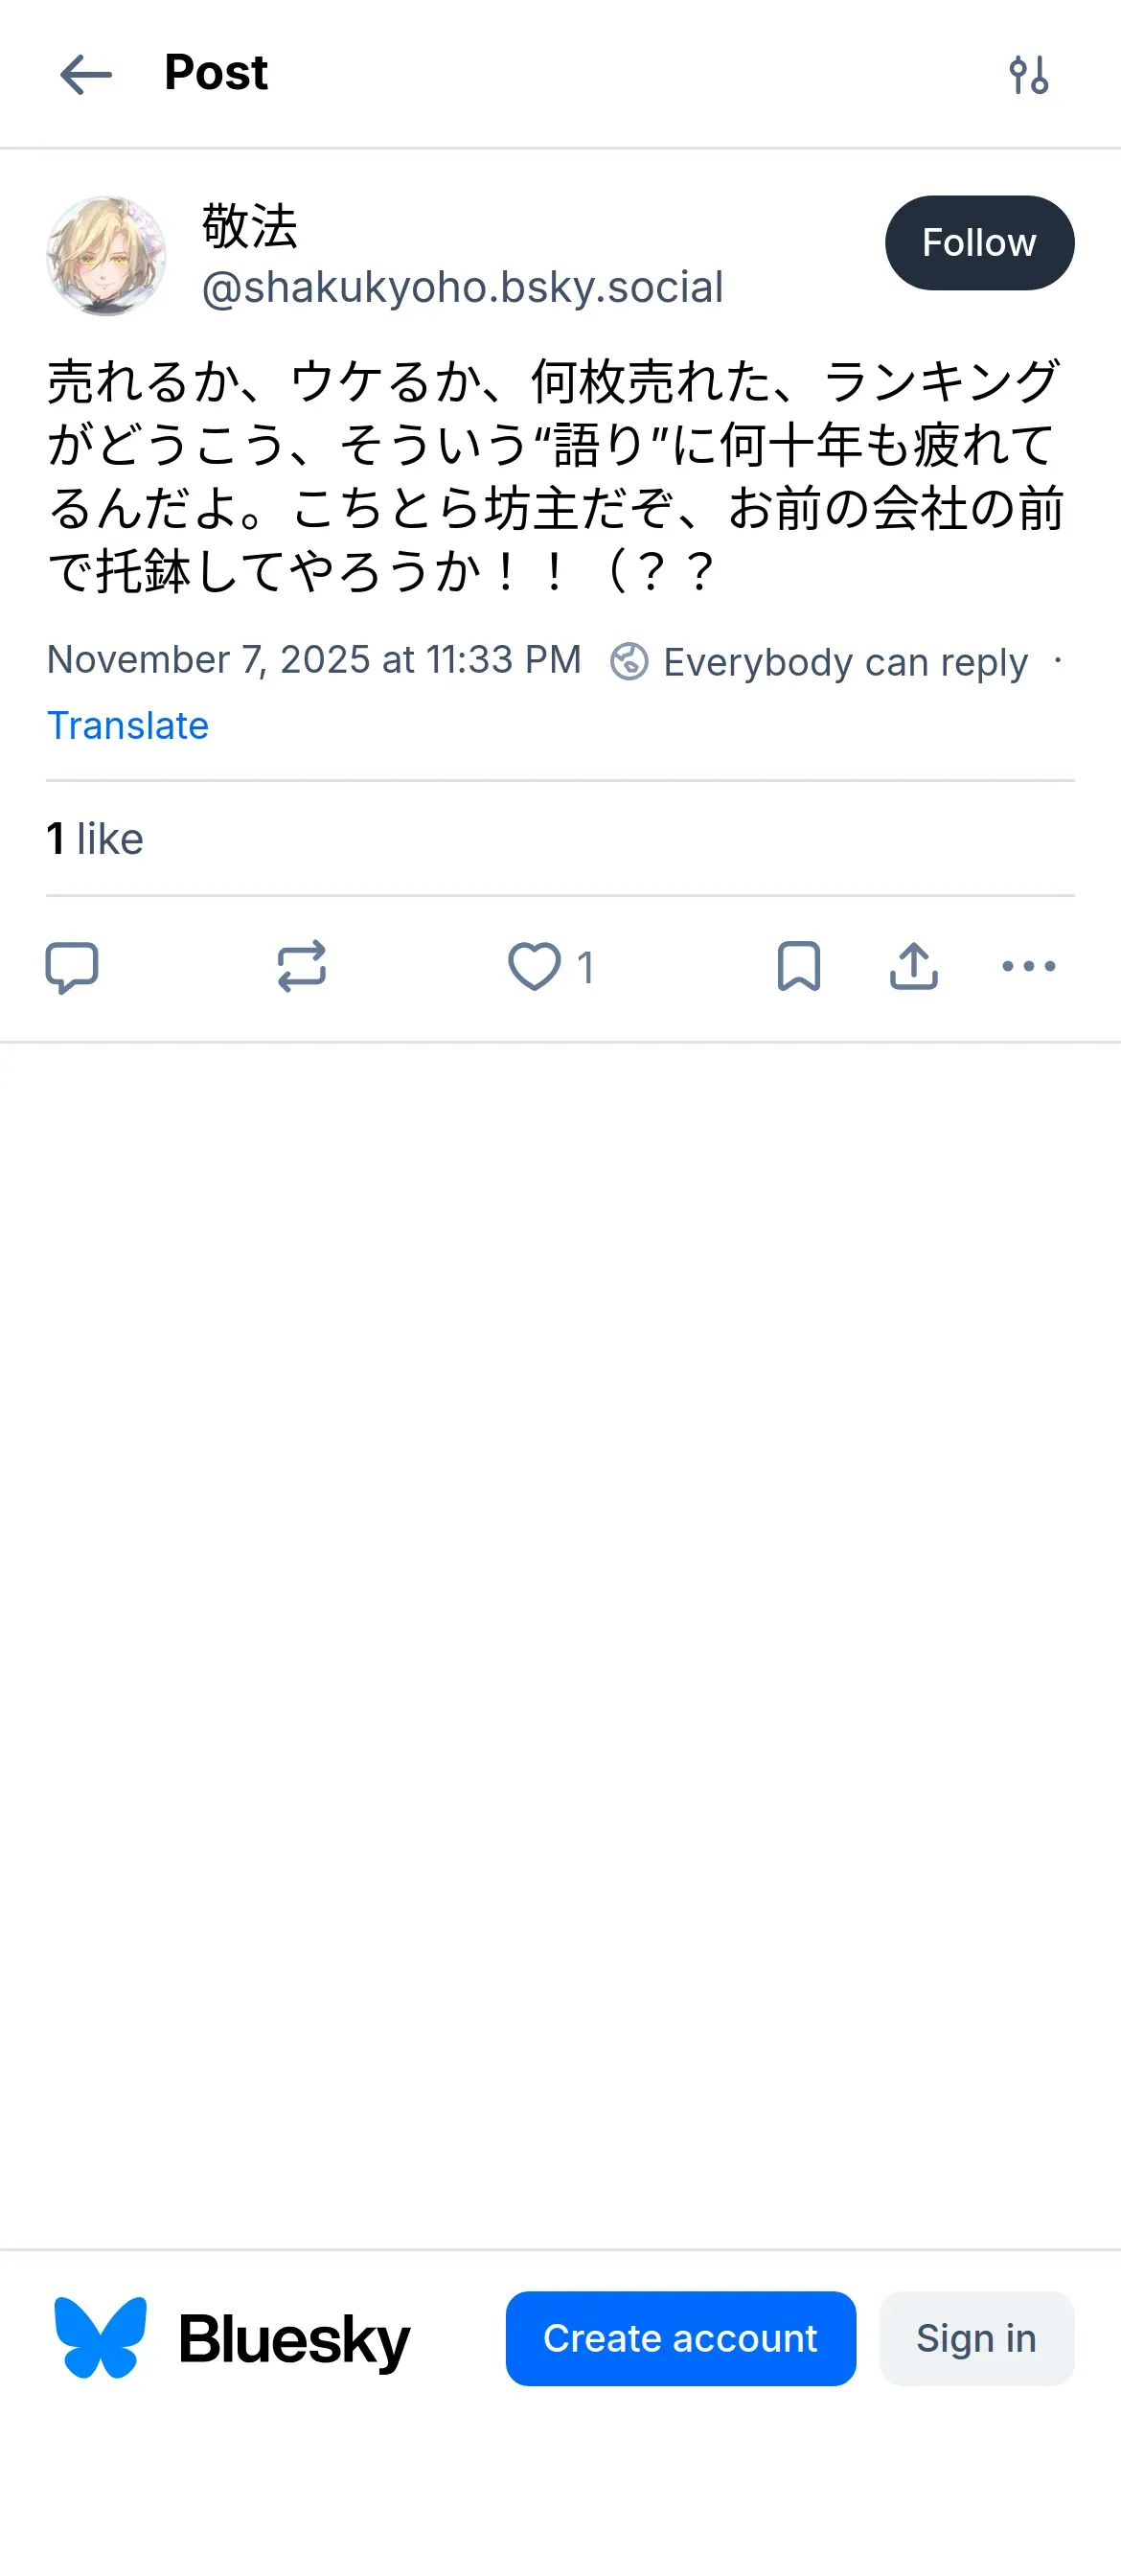
Task: Click 'Everybody can reply' label
Action: coord(845,662)
